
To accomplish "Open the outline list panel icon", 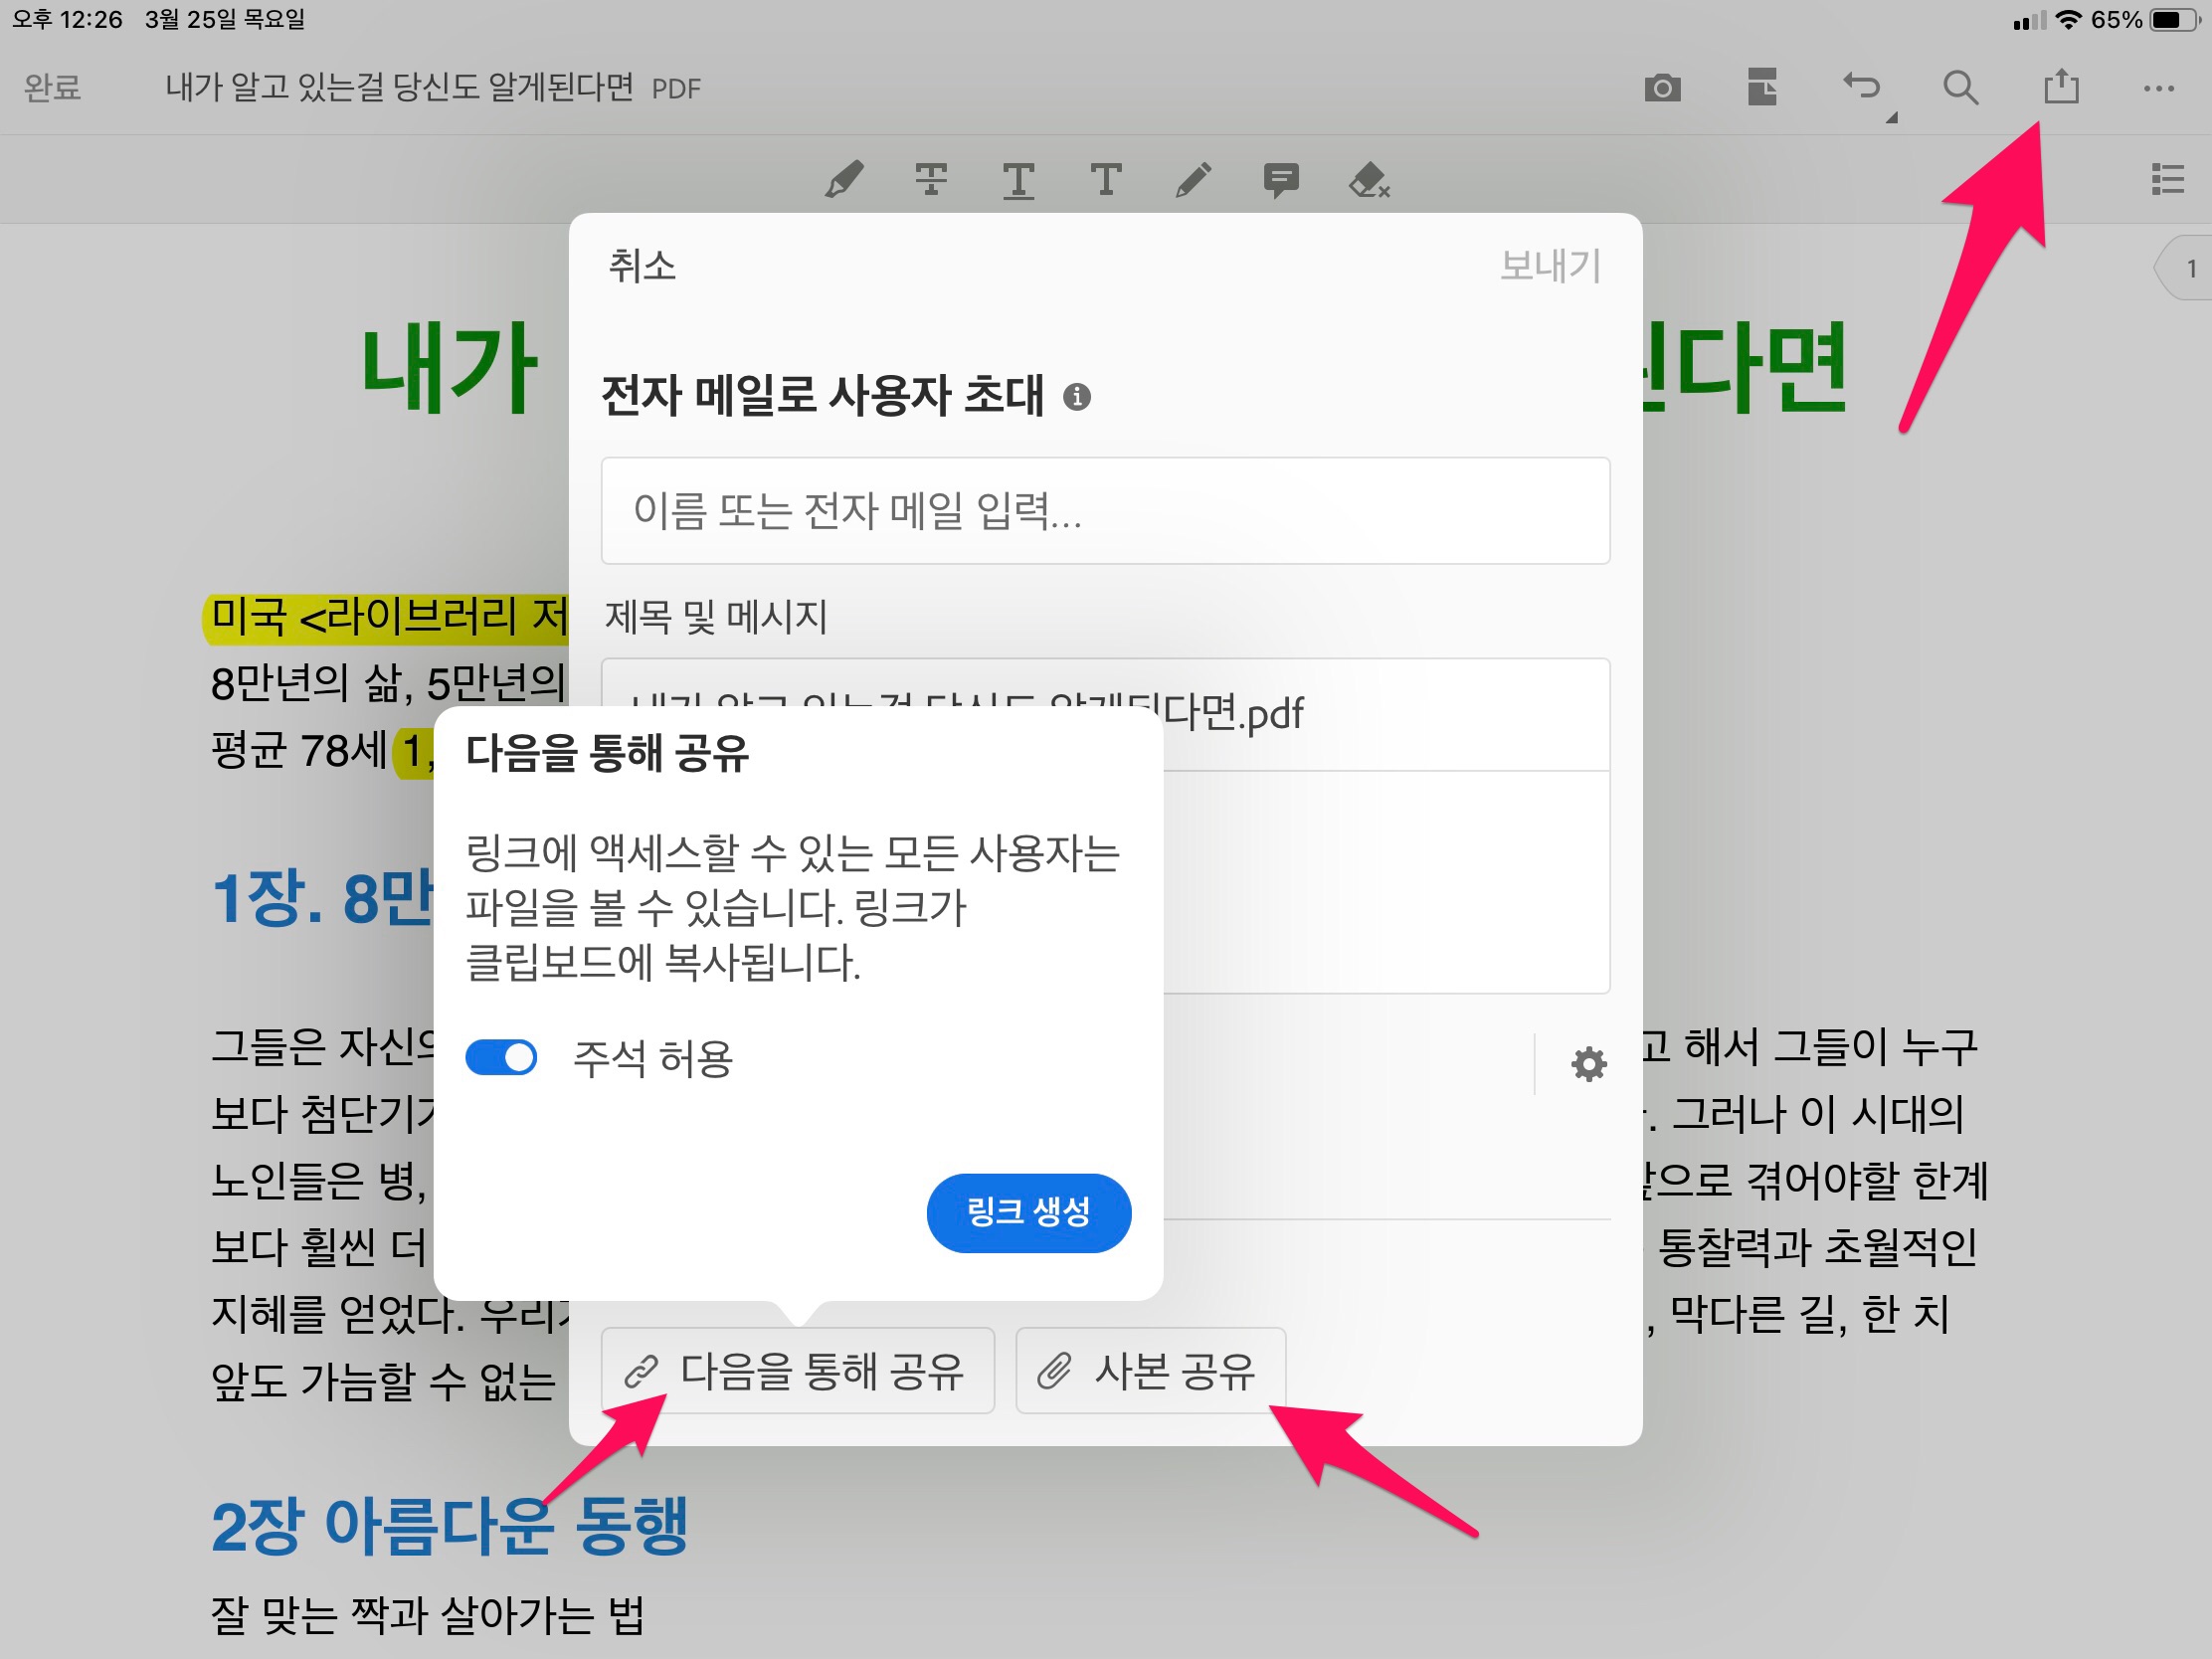I will click(x=2167, y=180).
